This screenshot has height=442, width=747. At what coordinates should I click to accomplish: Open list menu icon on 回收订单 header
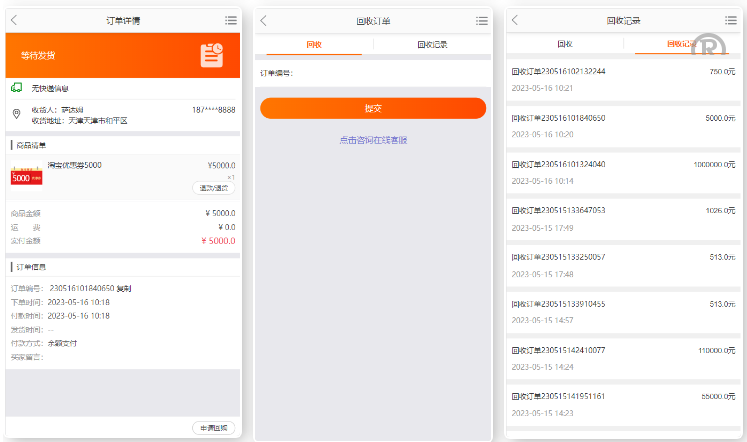click(482, 20)
